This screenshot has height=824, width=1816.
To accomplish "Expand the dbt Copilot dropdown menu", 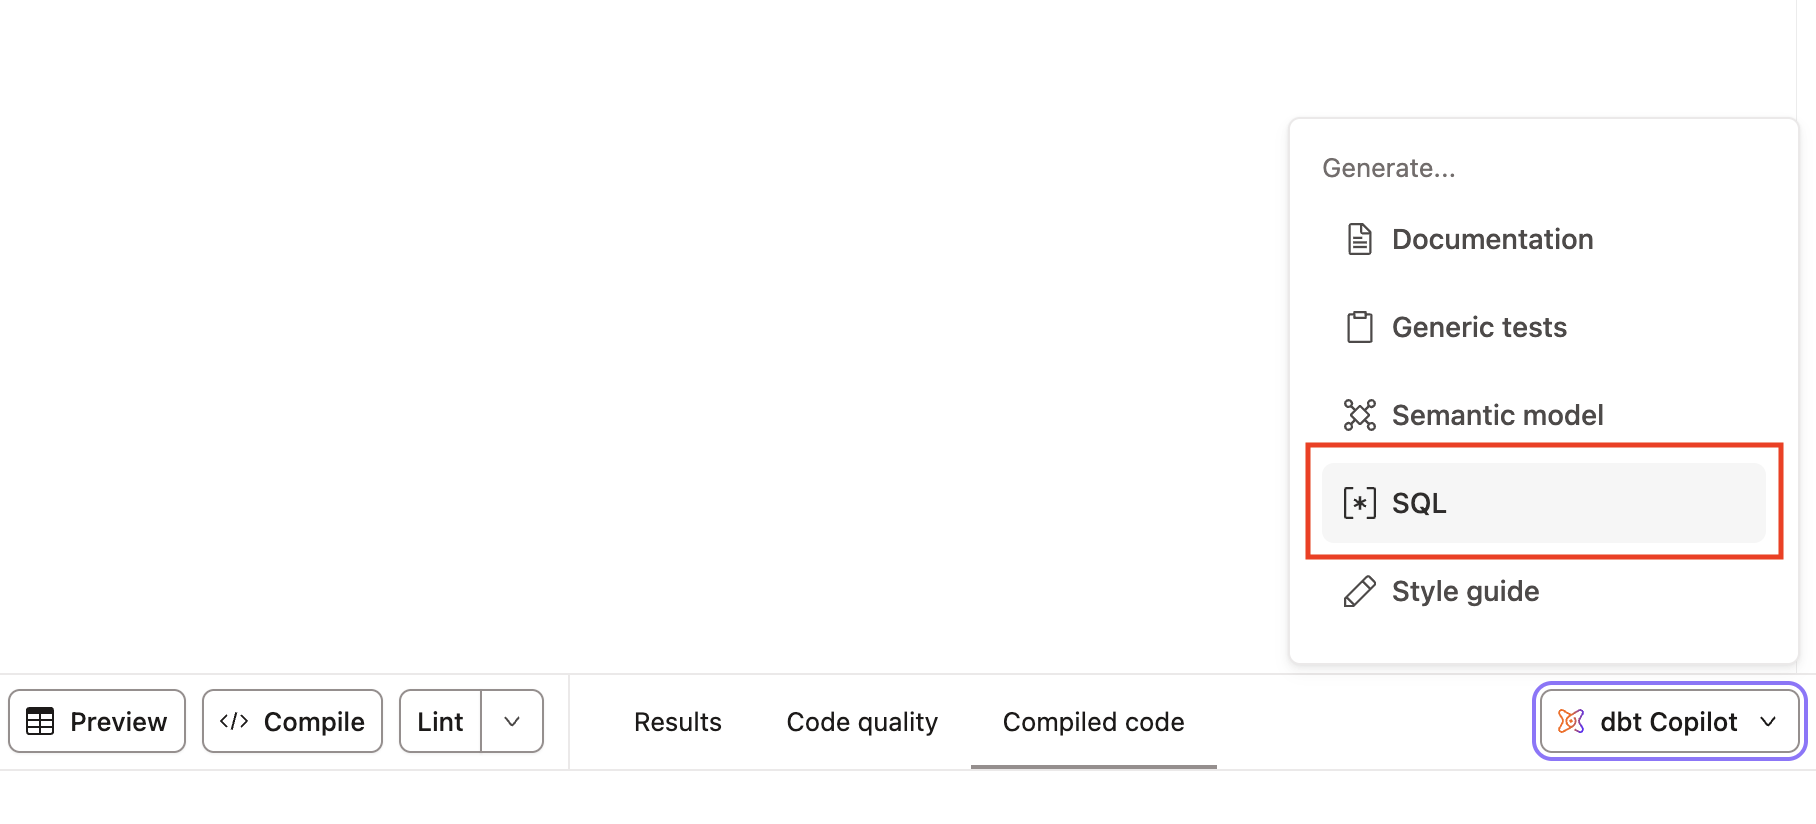I will coord(1767,721).
